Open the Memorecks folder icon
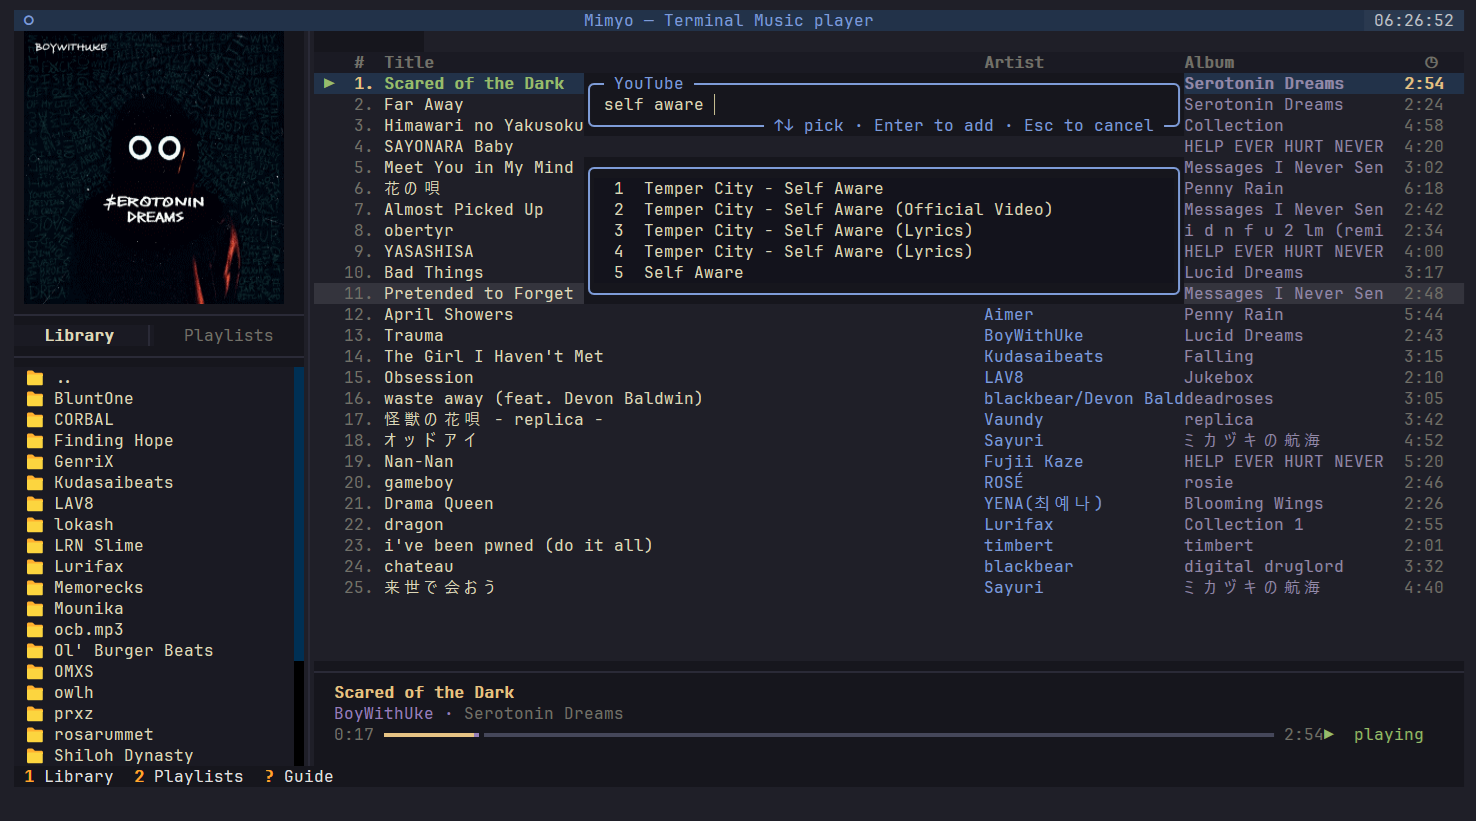 tap(35, 588)
